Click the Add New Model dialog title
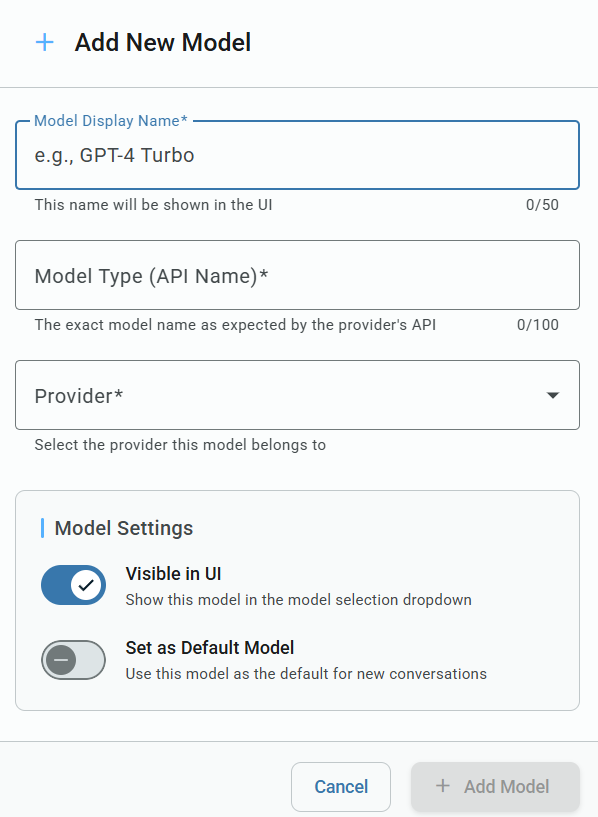Screen dimensions: 598x817 click(x=162, y=43)
